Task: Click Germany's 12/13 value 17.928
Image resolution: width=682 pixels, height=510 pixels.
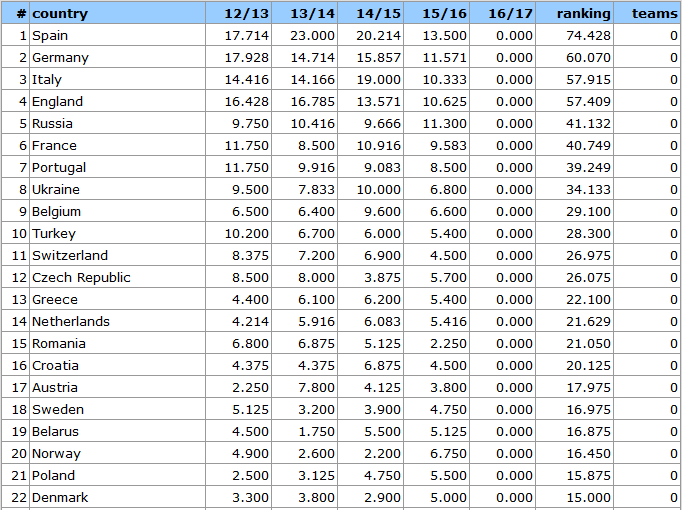Action: click(246, 57)
